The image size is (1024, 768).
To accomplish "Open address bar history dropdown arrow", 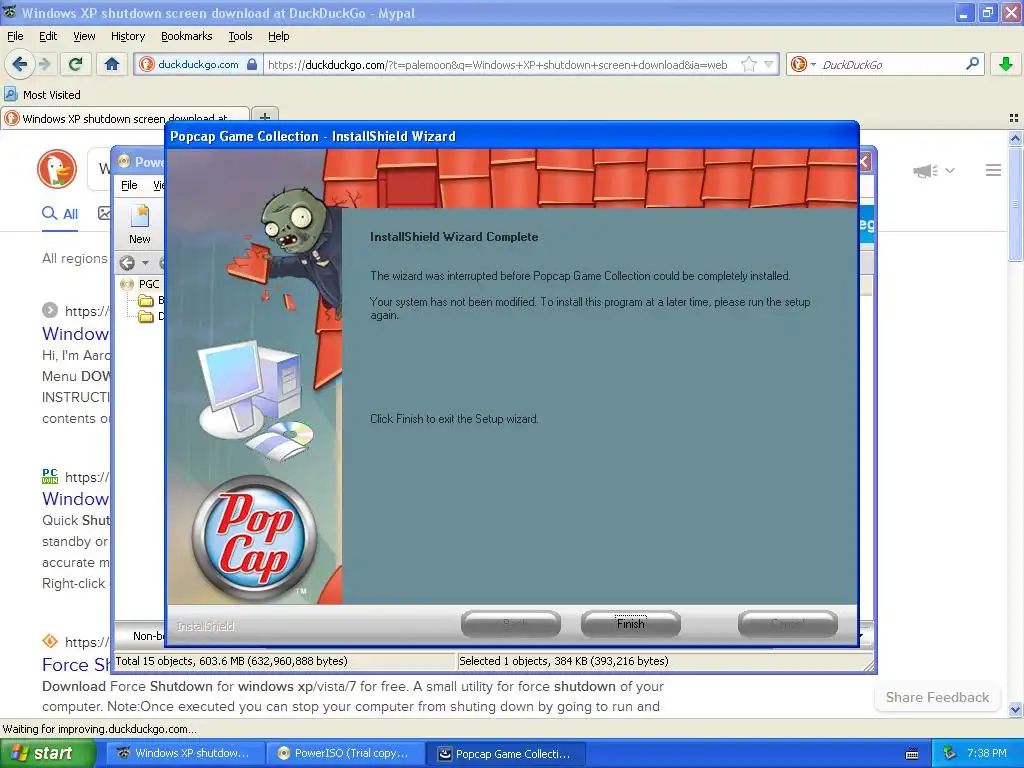I will 769,64.
